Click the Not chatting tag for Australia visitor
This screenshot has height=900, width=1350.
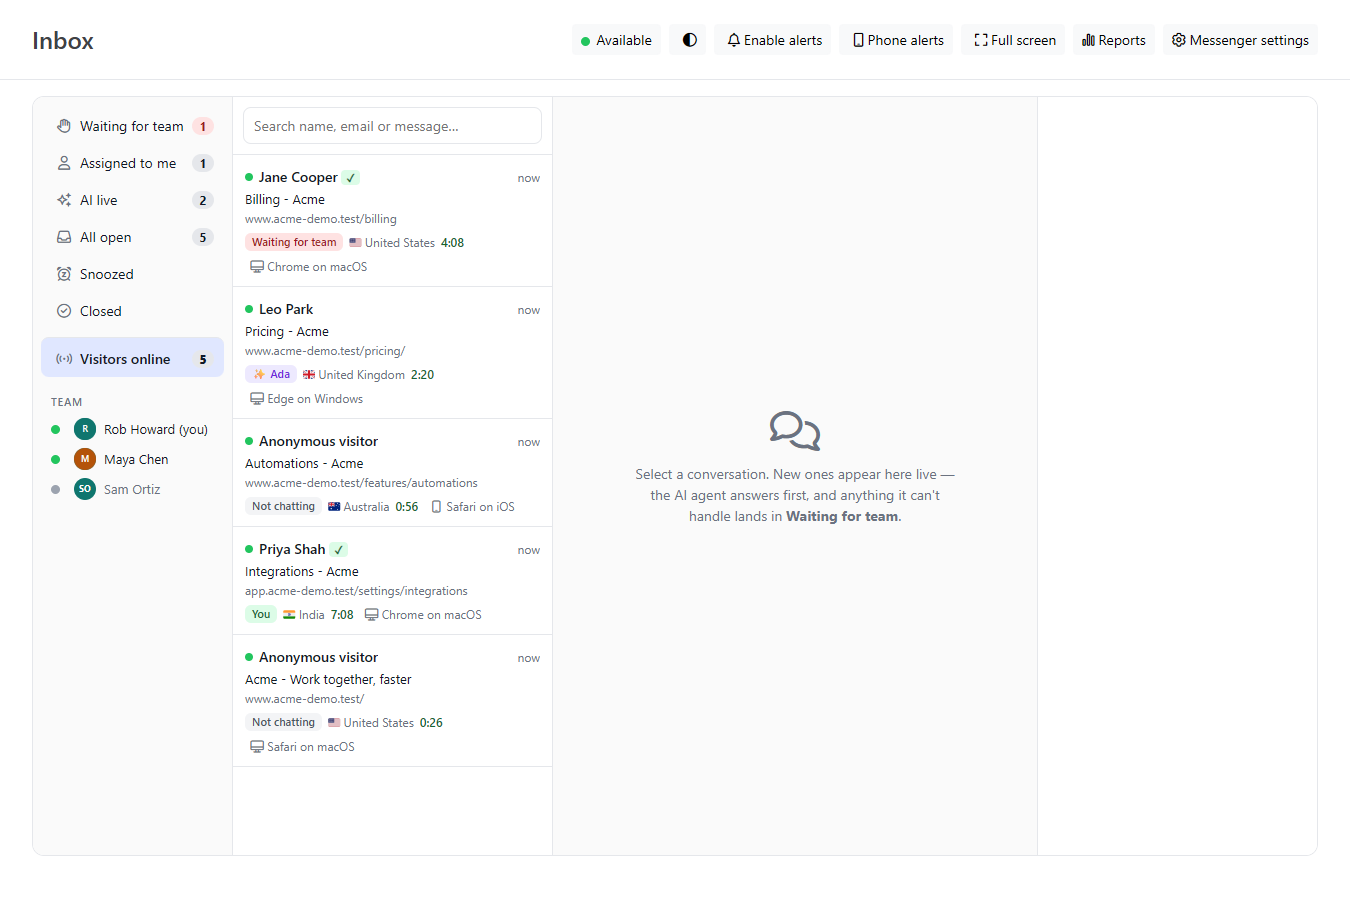click(283, 506)
